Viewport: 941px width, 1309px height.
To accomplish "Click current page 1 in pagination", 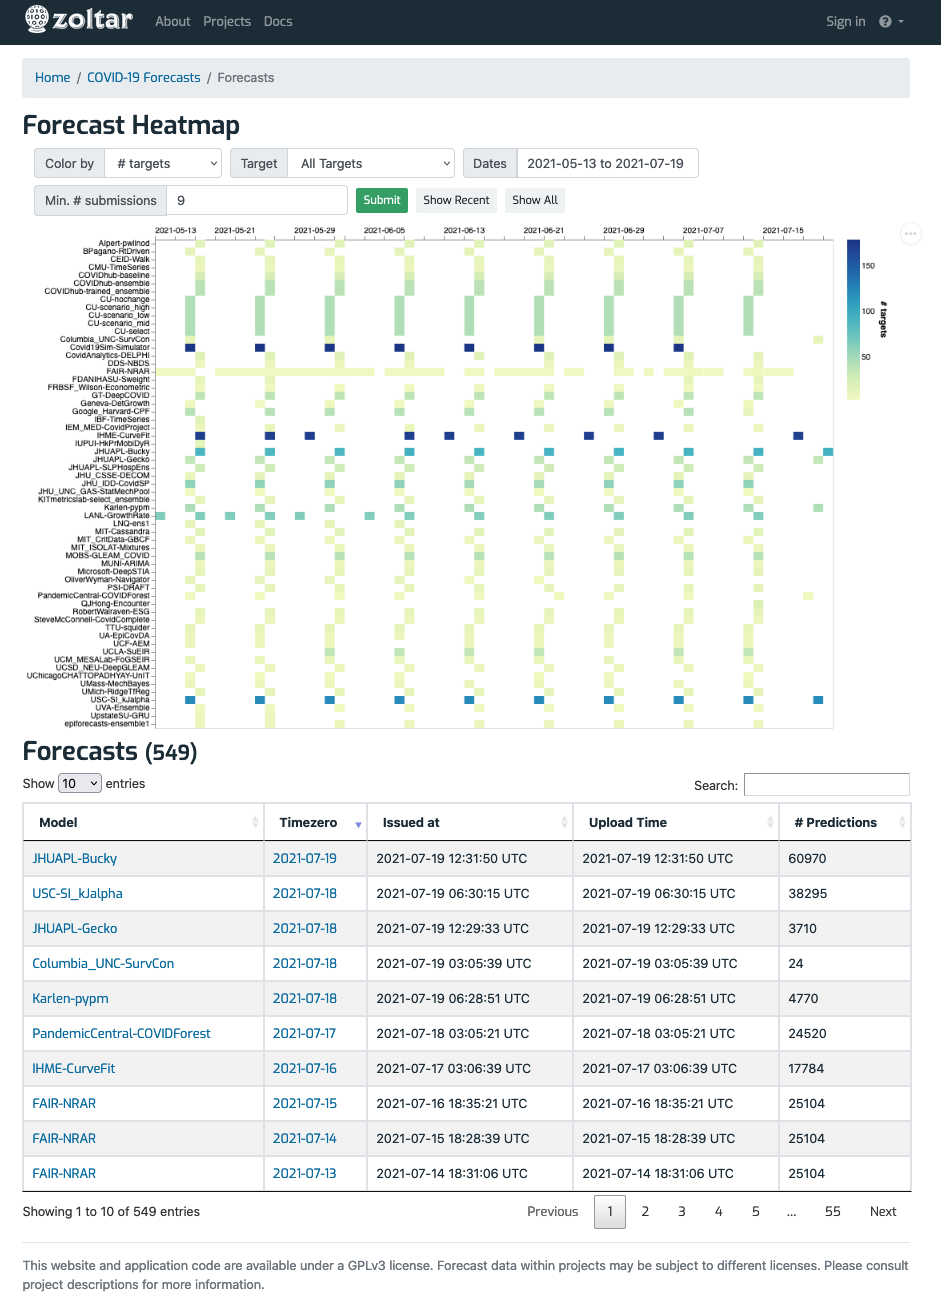I will point(610,1211).
